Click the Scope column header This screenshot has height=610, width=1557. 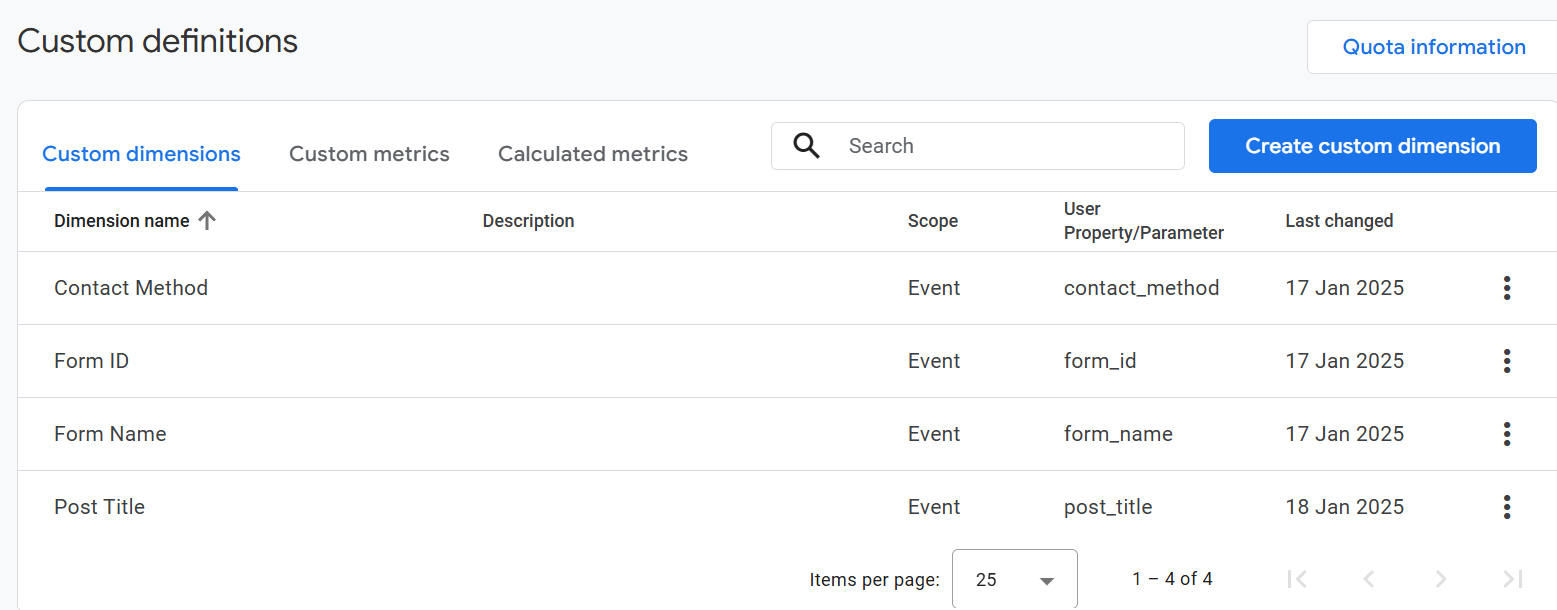point(932,220)
